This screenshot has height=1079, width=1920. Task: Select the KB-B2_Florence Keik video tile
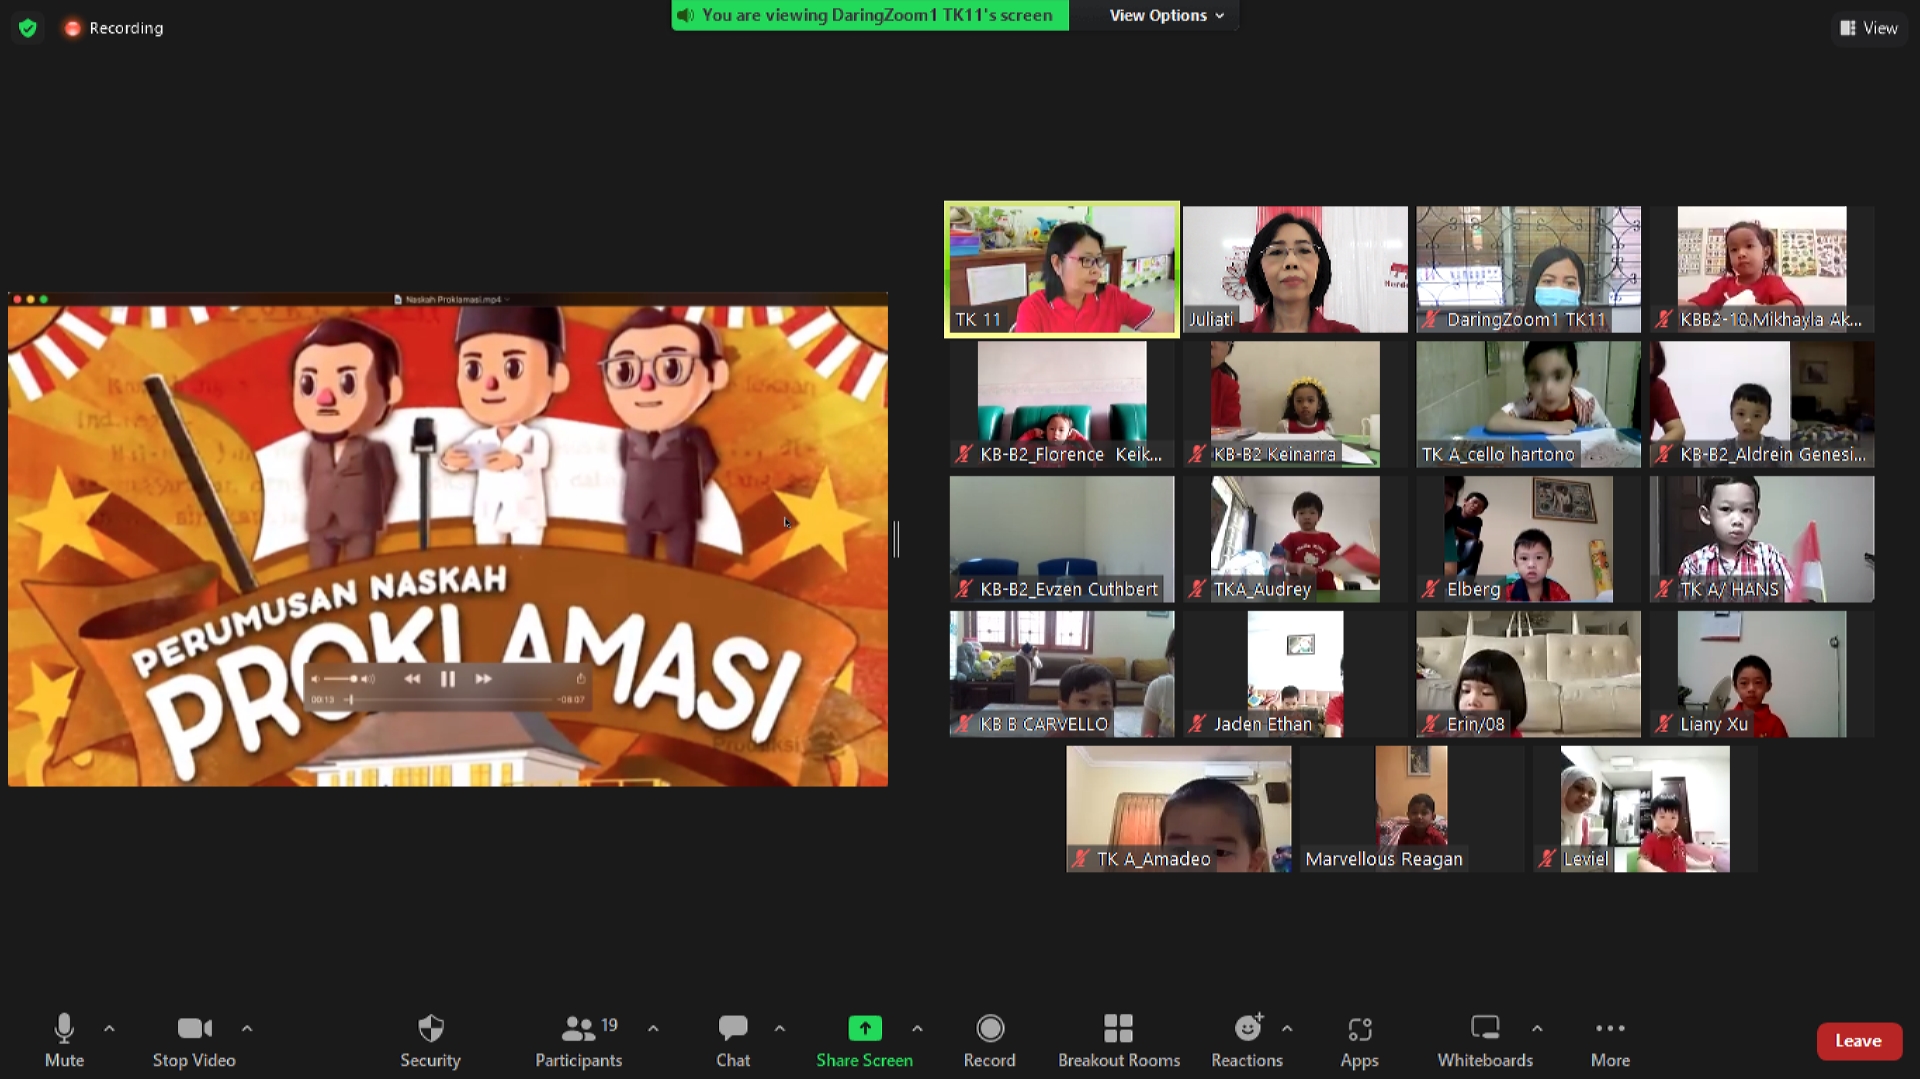pyautogui.click(x=1062, y=404)
